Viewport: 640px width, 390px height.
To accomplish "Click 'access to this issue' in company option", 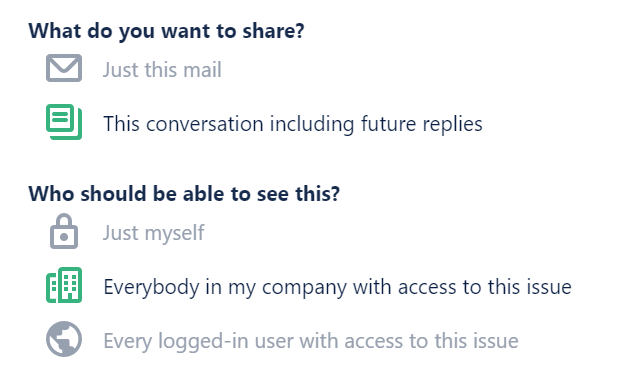I will tap(484, 287).
